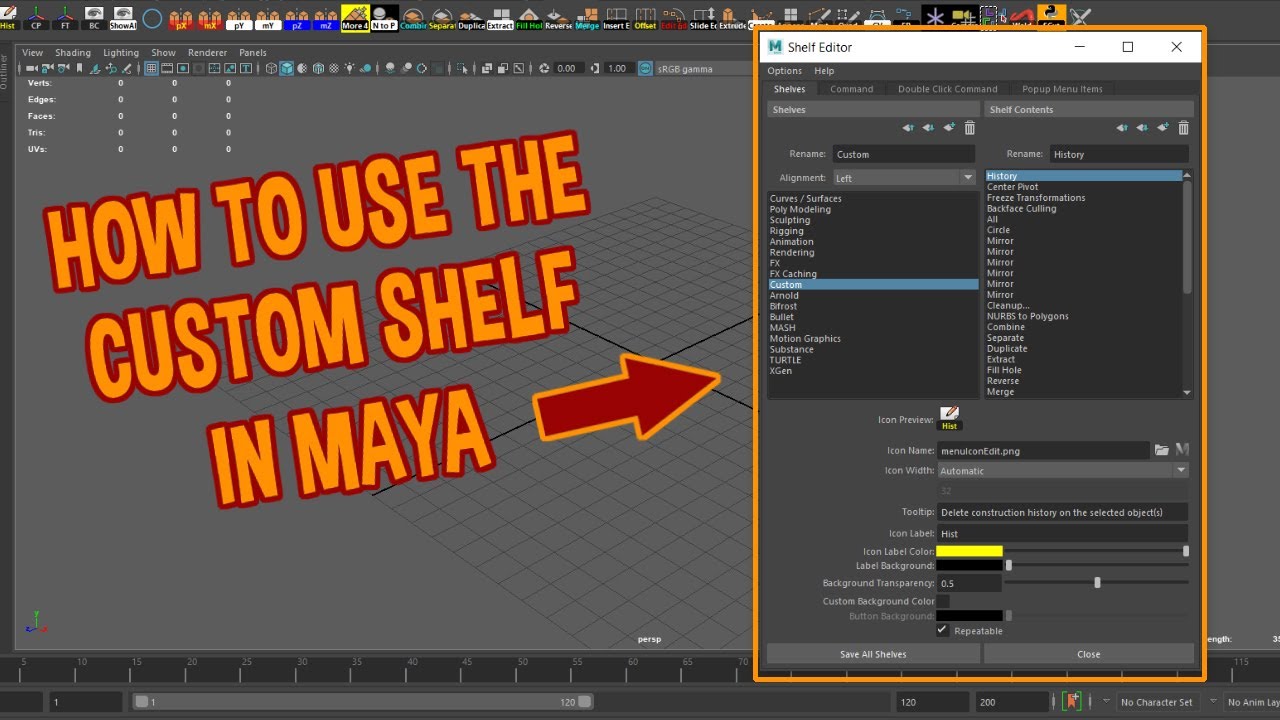
Task: Click the Hist shelf button
Action: [8, 16]
